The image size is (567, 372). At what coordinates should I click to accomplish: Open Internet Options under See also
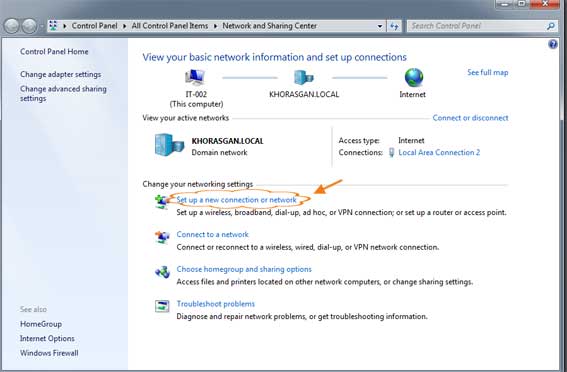pos(47,338)
